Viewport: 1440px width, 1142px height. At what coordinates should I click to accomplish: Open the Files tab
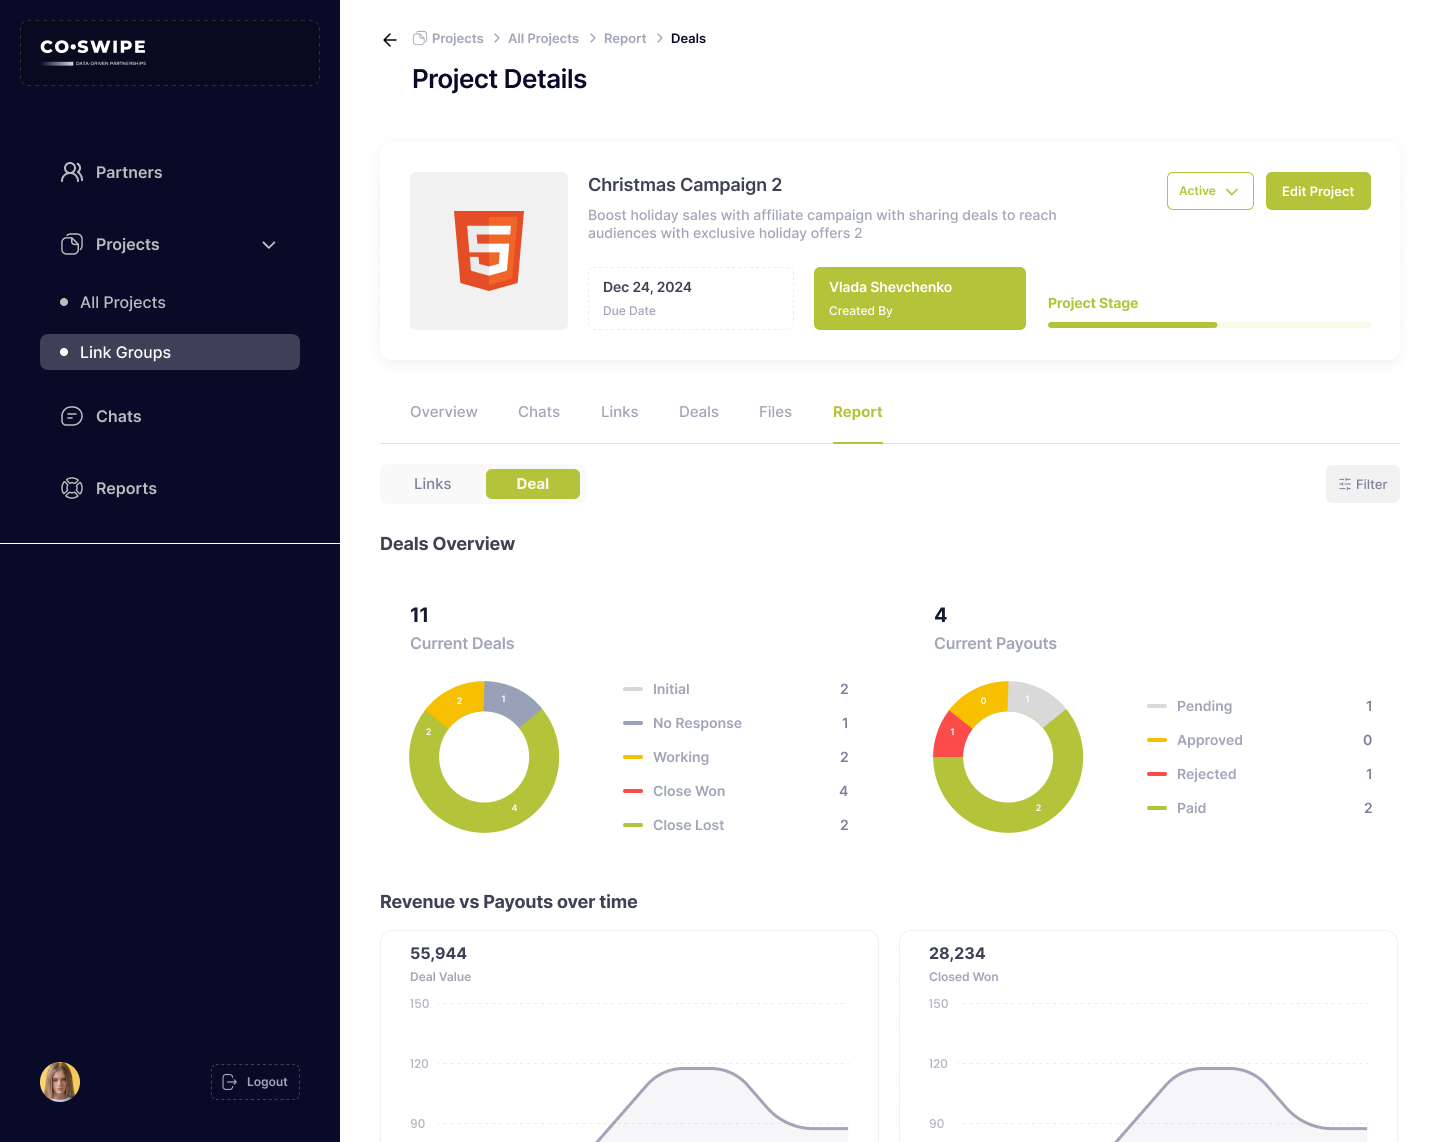(x=775, y=412)
